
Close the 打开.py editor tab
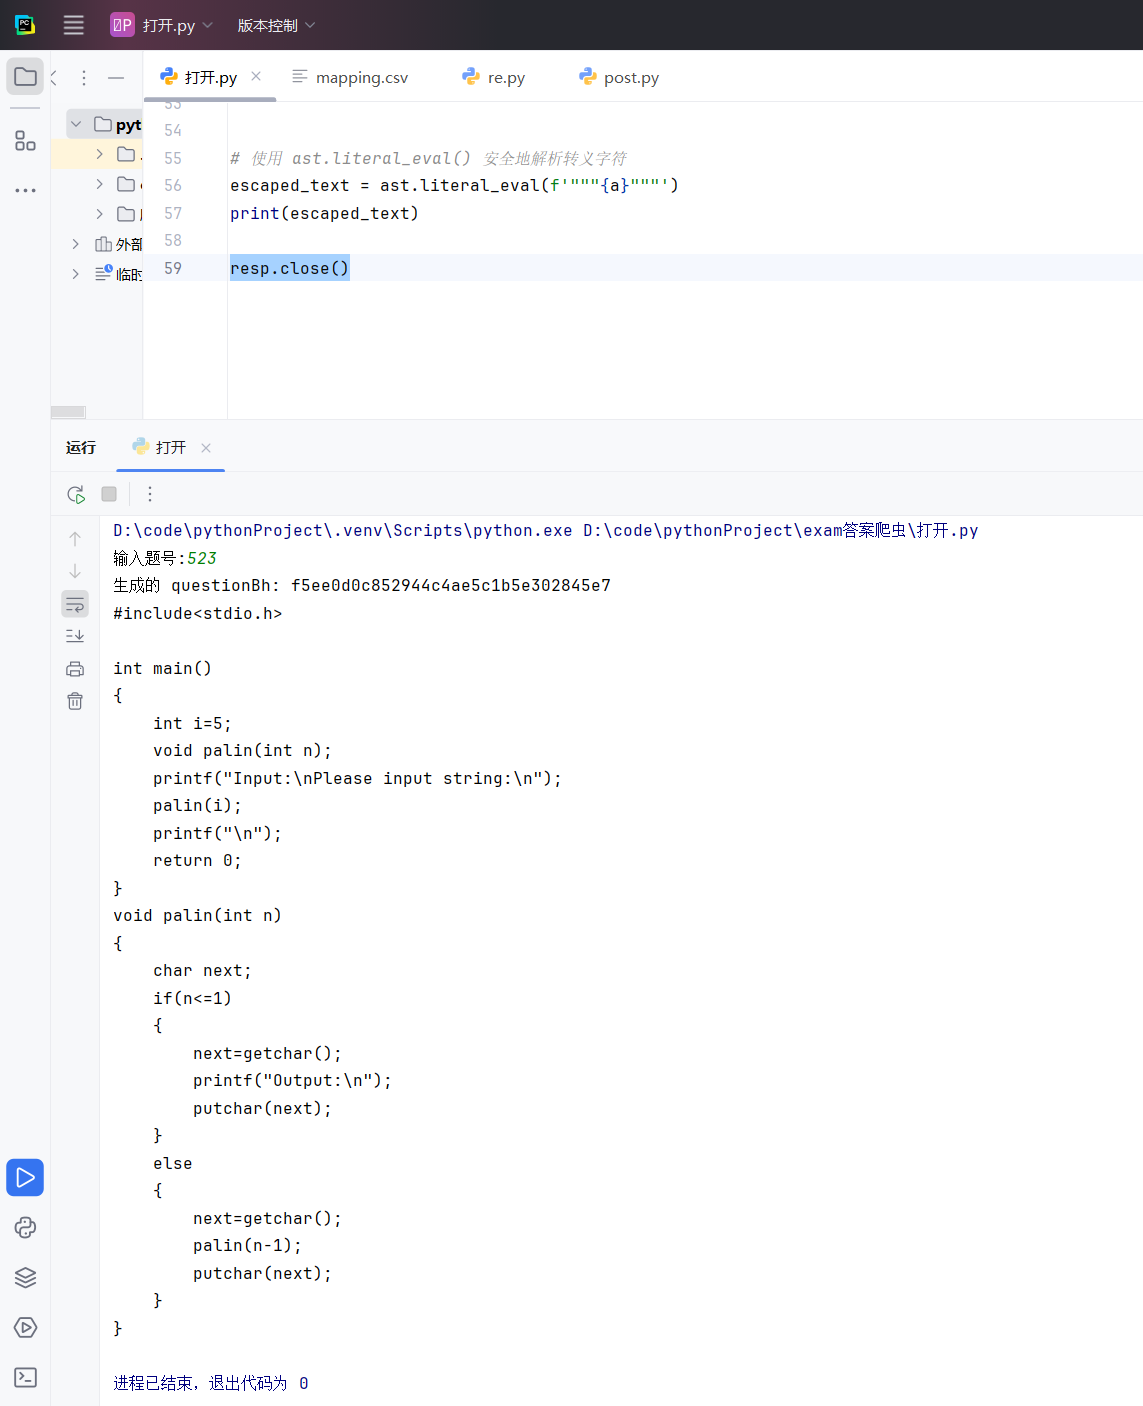[256, 76]
